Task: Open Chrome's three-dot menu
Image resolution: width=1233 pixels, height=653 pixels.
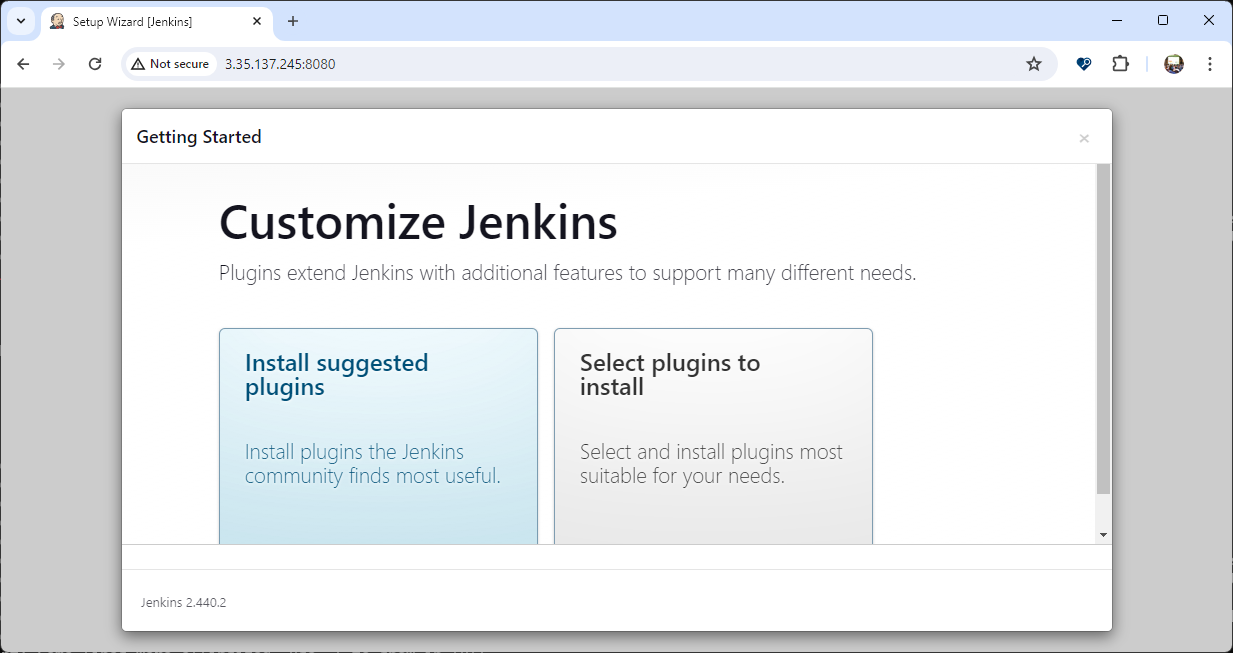Action: point(1210,64)
